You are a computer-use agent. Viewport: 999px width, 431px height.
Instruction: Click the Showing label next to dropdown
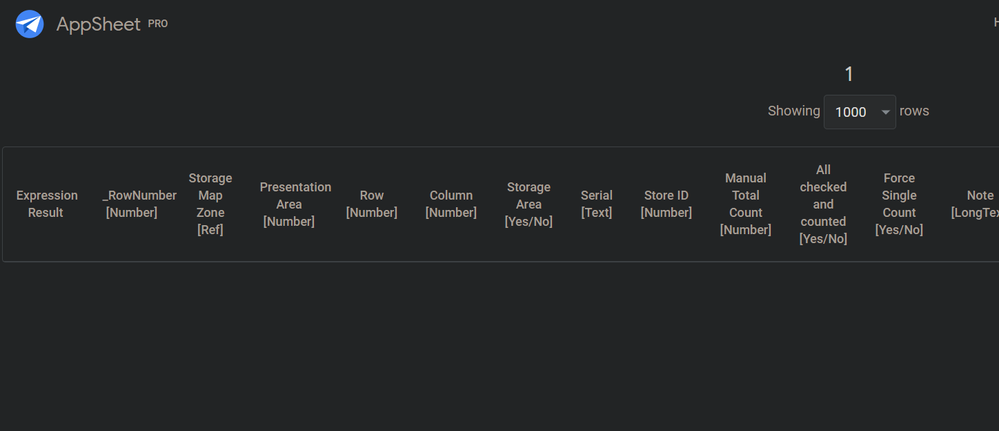click(x=794, y=111)
